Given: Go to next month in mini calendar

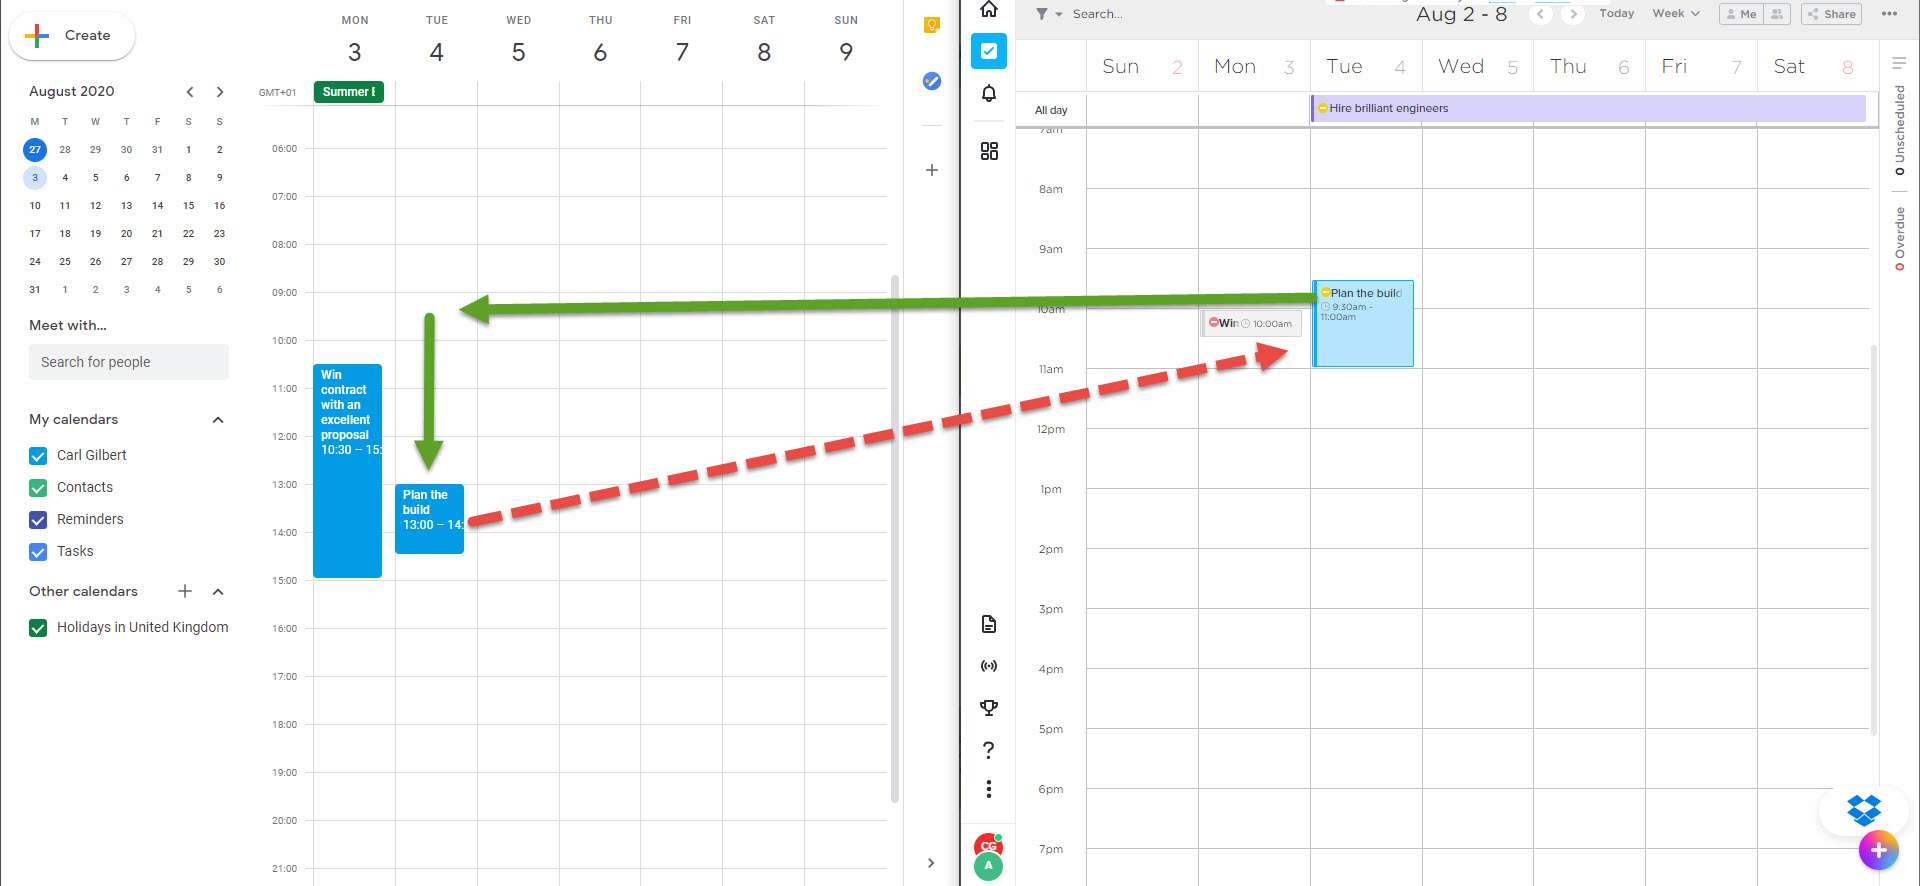Looking at the screenshot, I should [220, 92].
